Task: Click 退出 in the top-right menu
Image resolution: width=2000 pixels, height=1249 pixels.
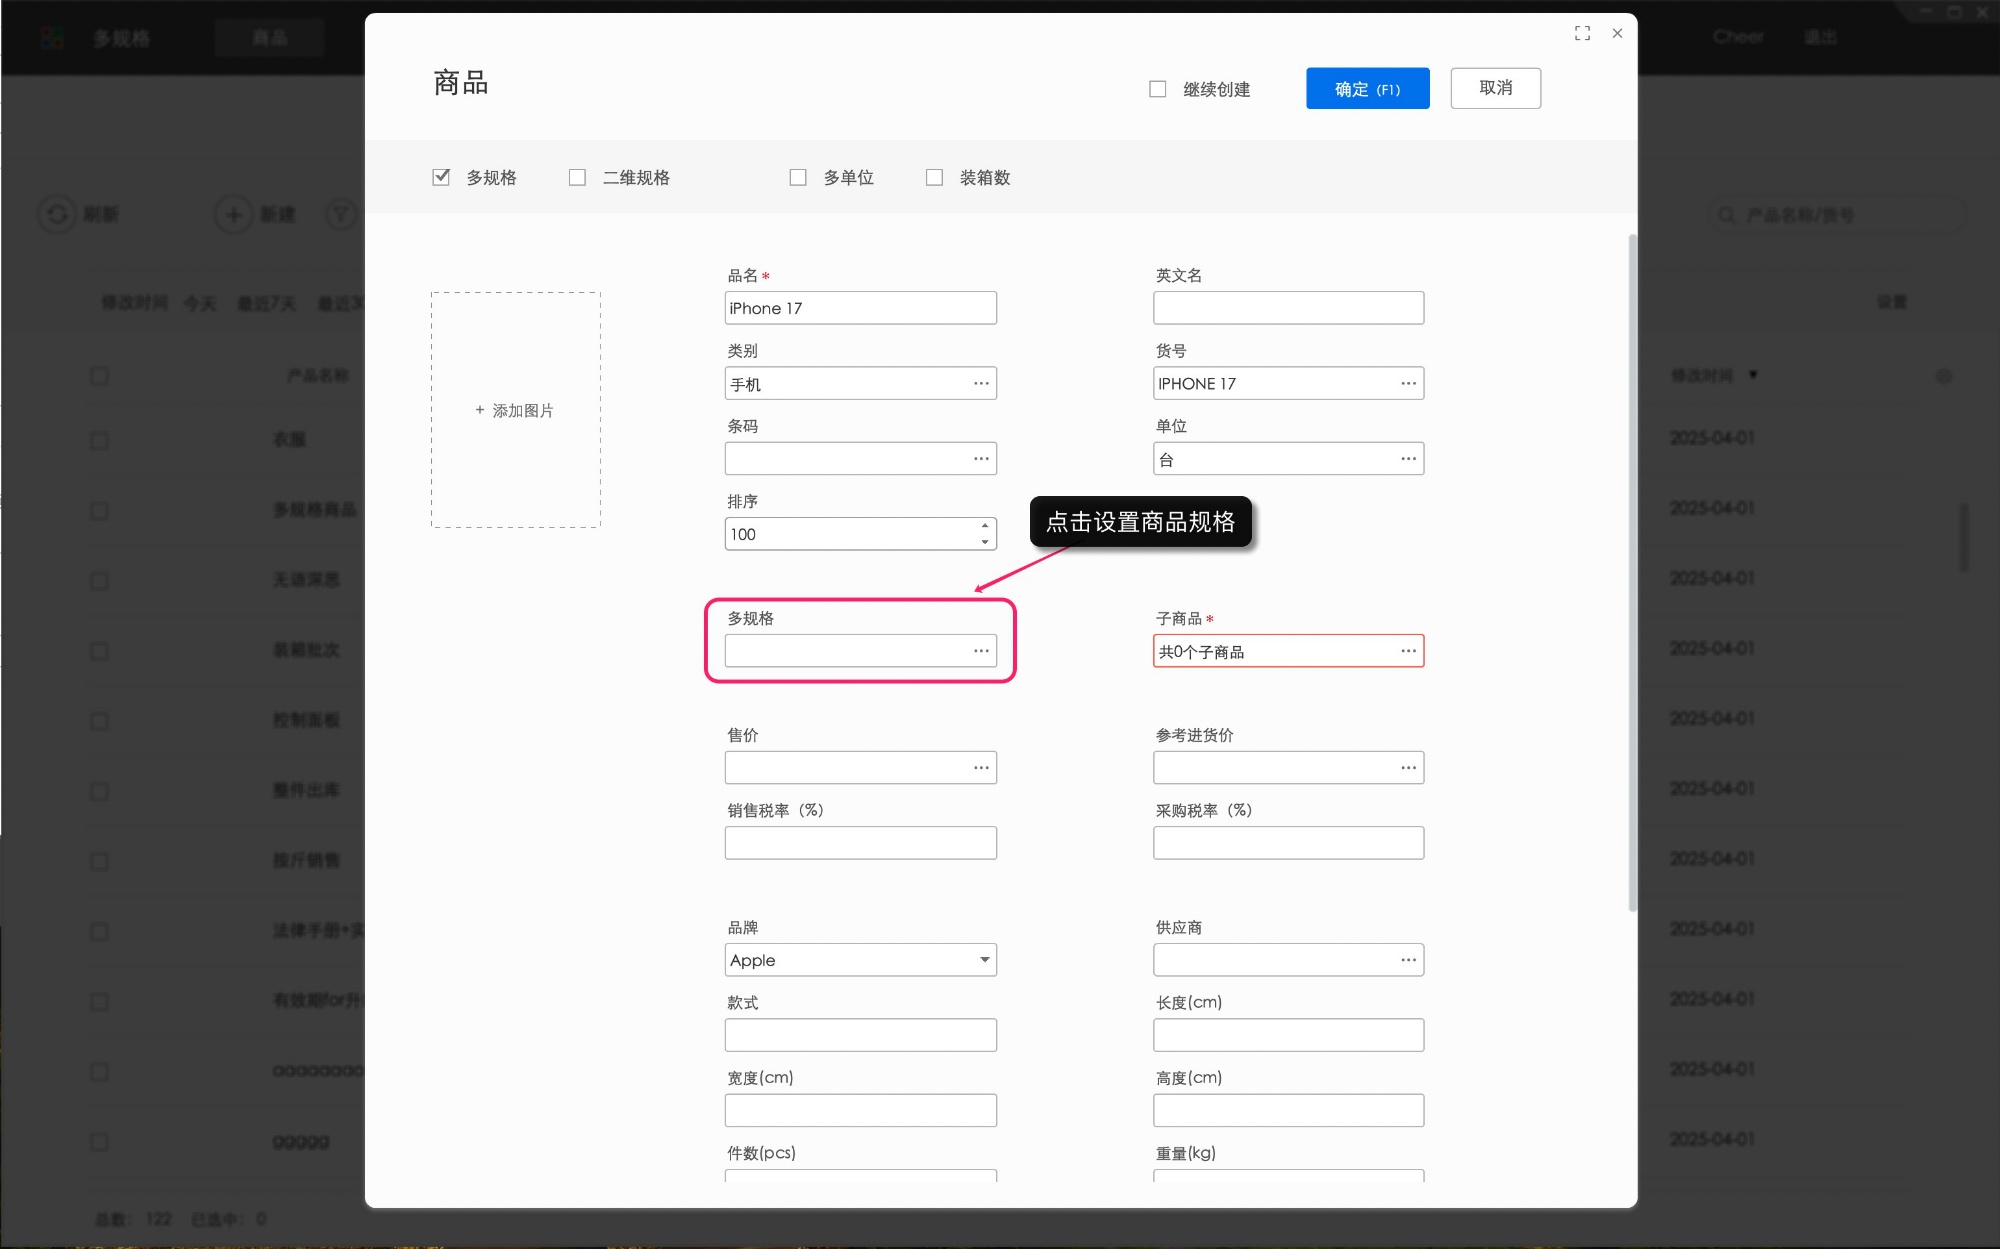Action: click(1822, 37)
